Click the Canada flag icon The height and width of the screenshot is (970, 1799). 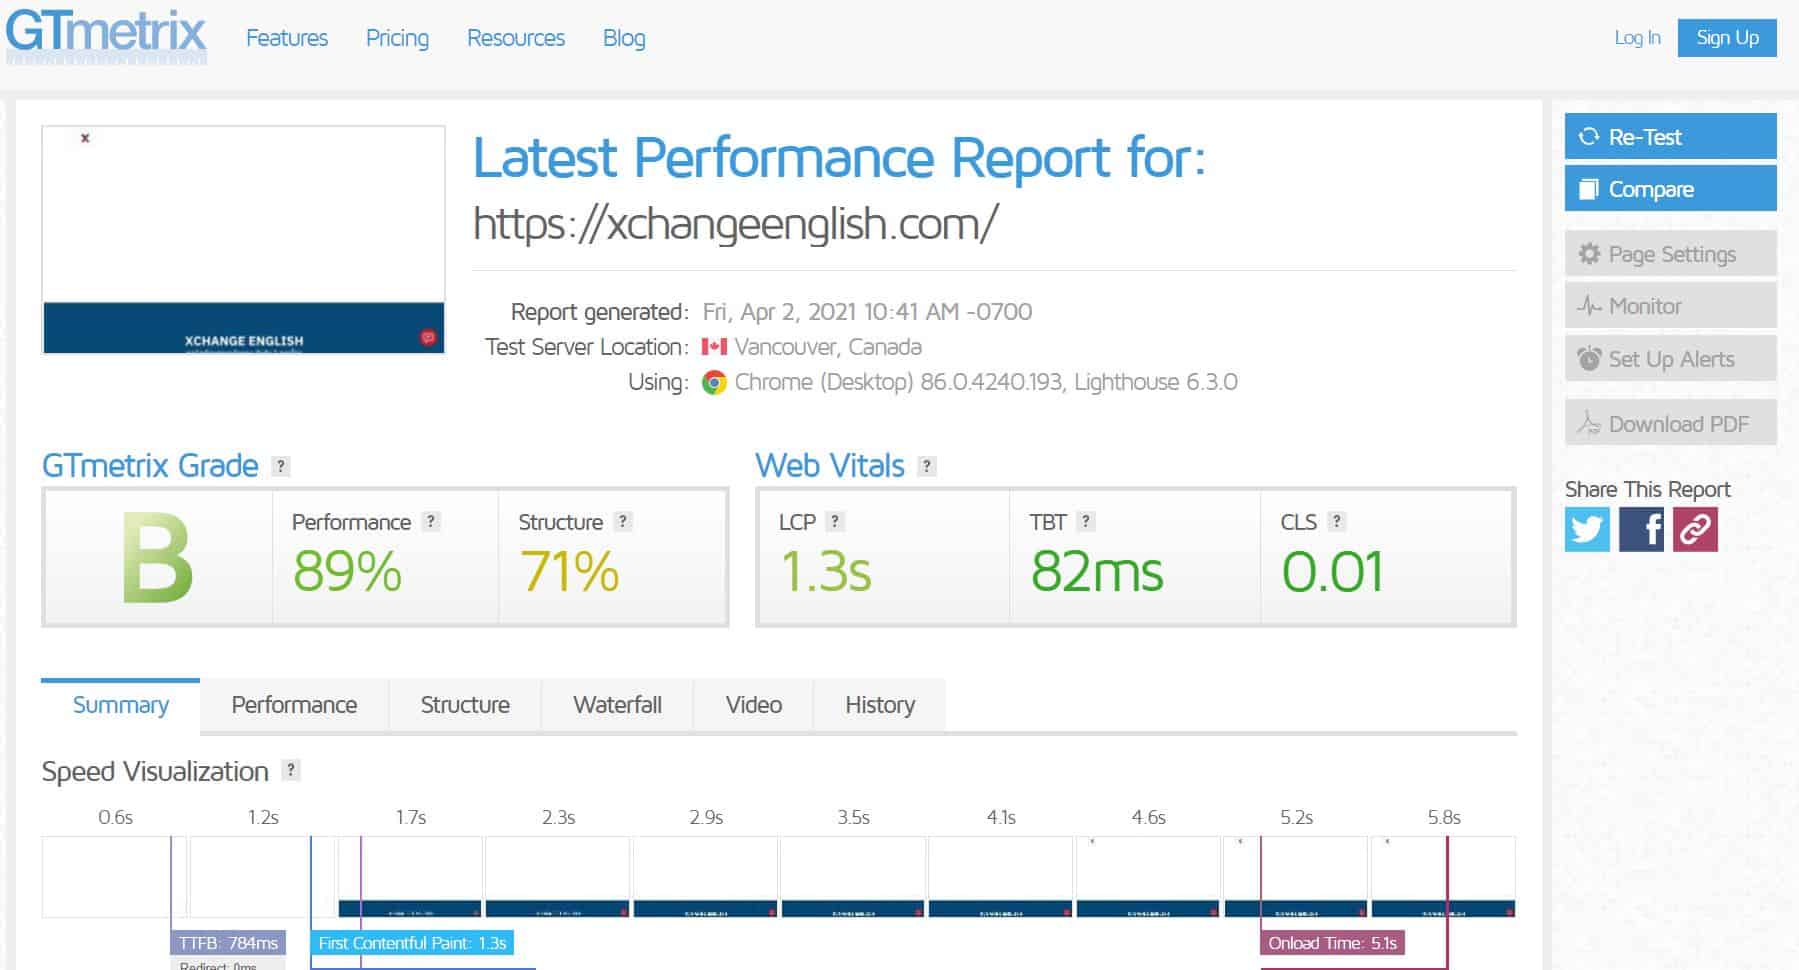(x=714, y=347)
